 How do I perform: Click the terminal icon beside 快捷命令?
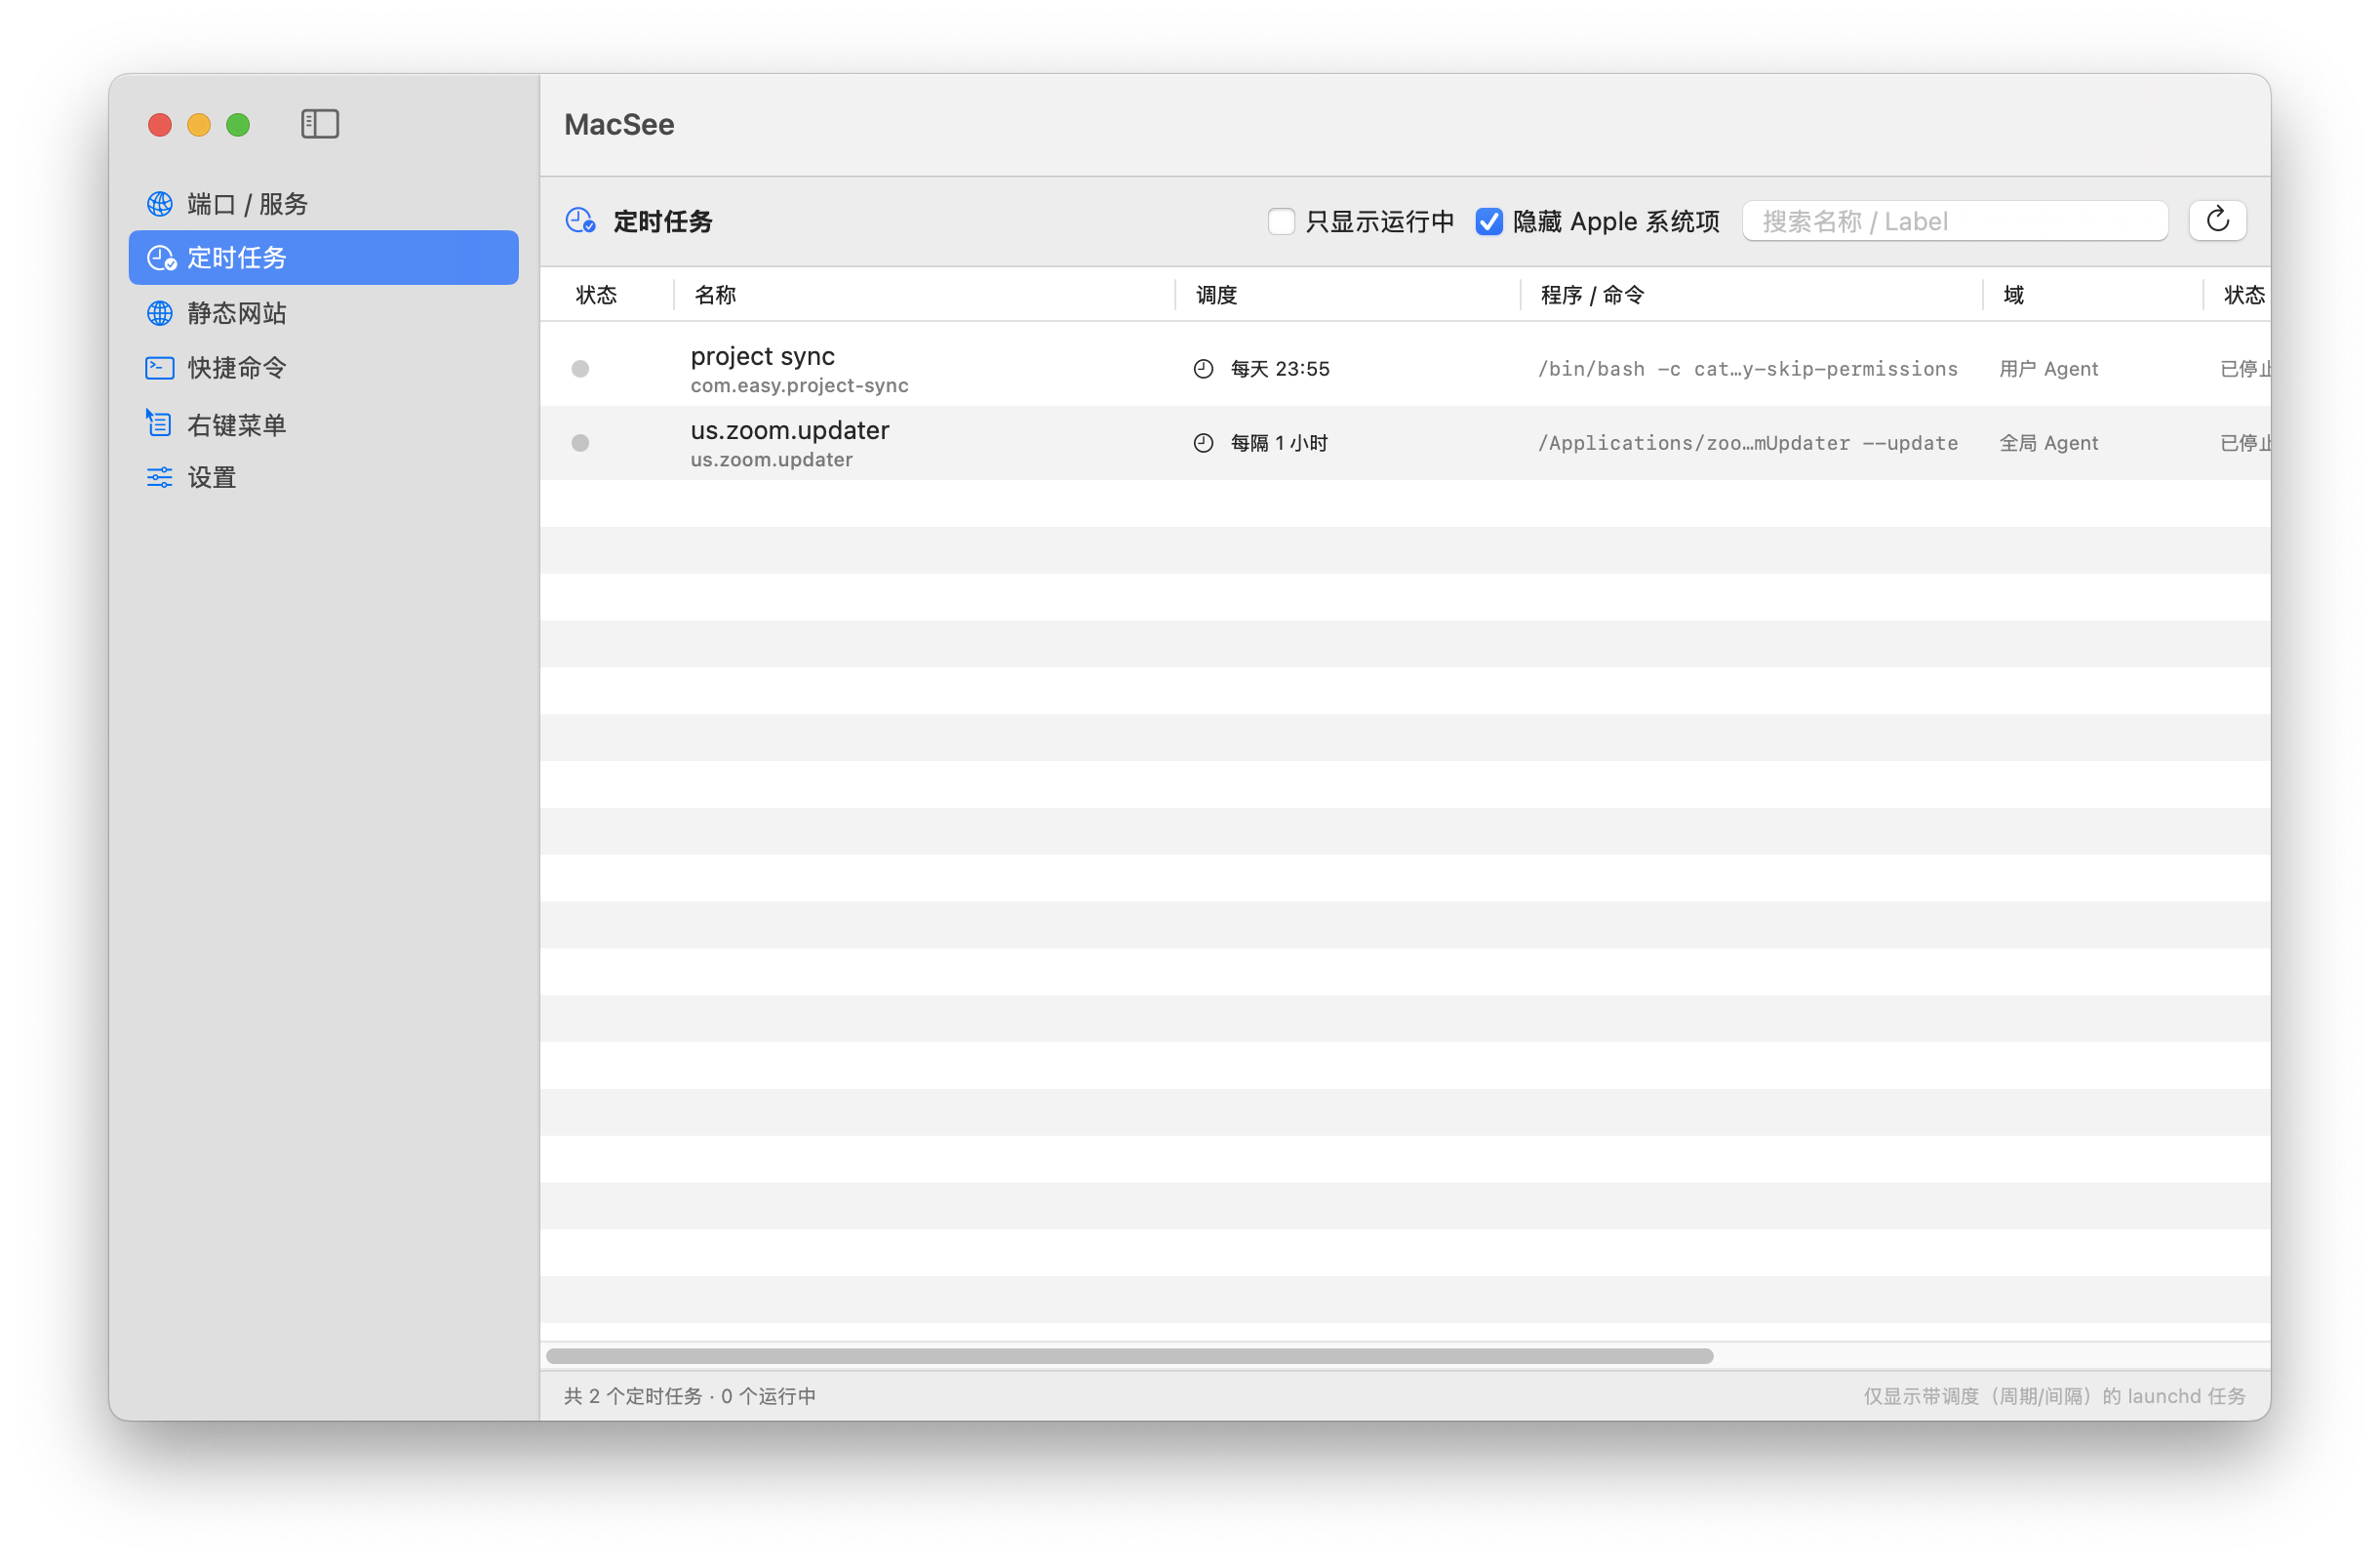(x=160, y=368)
